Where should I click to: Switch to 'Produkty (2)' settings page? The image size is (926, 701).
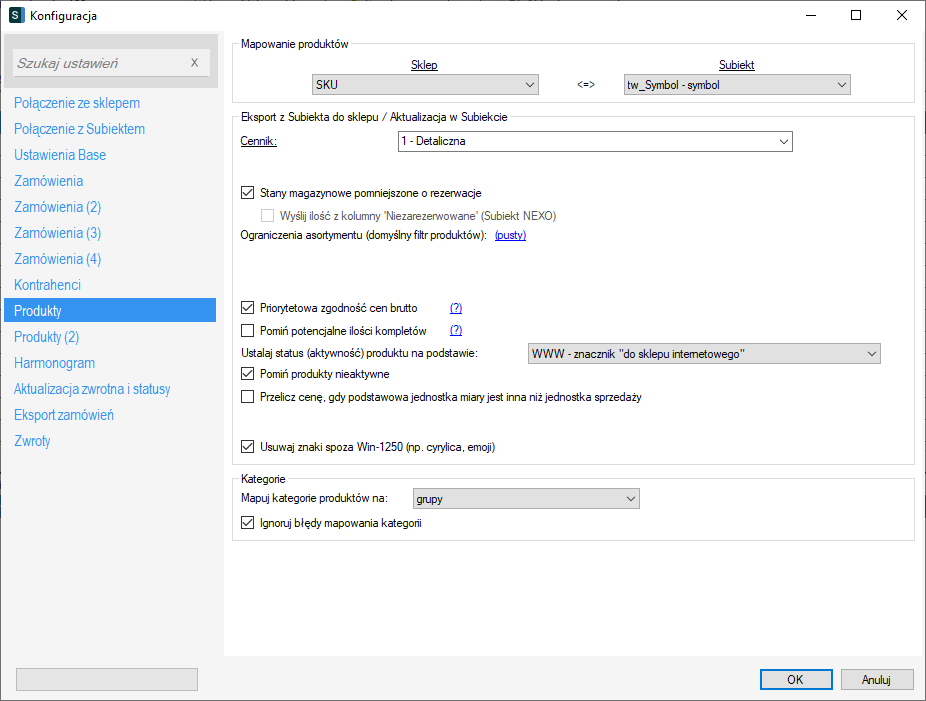(47, 337)
